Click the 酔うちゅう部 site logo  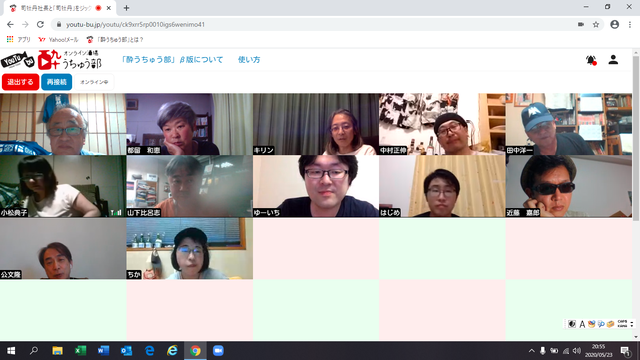(x=70, y=60)
